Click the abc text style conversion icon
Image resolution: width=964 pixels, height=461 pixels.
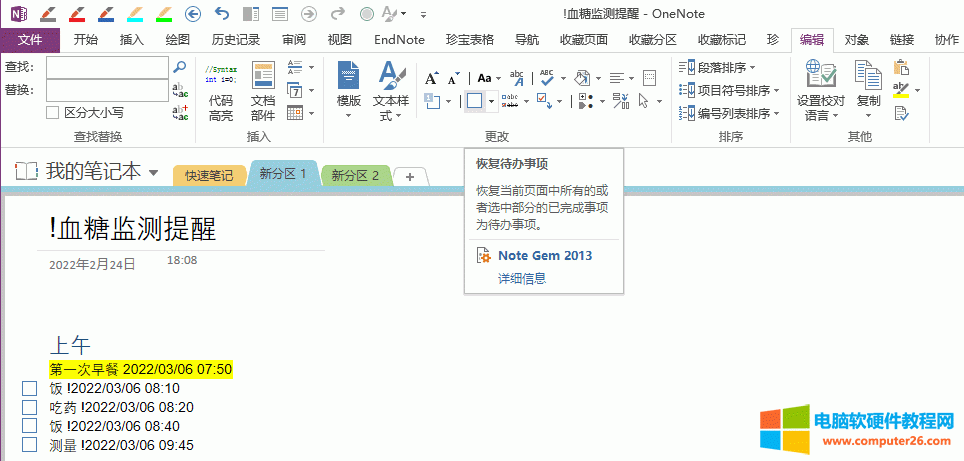coord(517,77)
